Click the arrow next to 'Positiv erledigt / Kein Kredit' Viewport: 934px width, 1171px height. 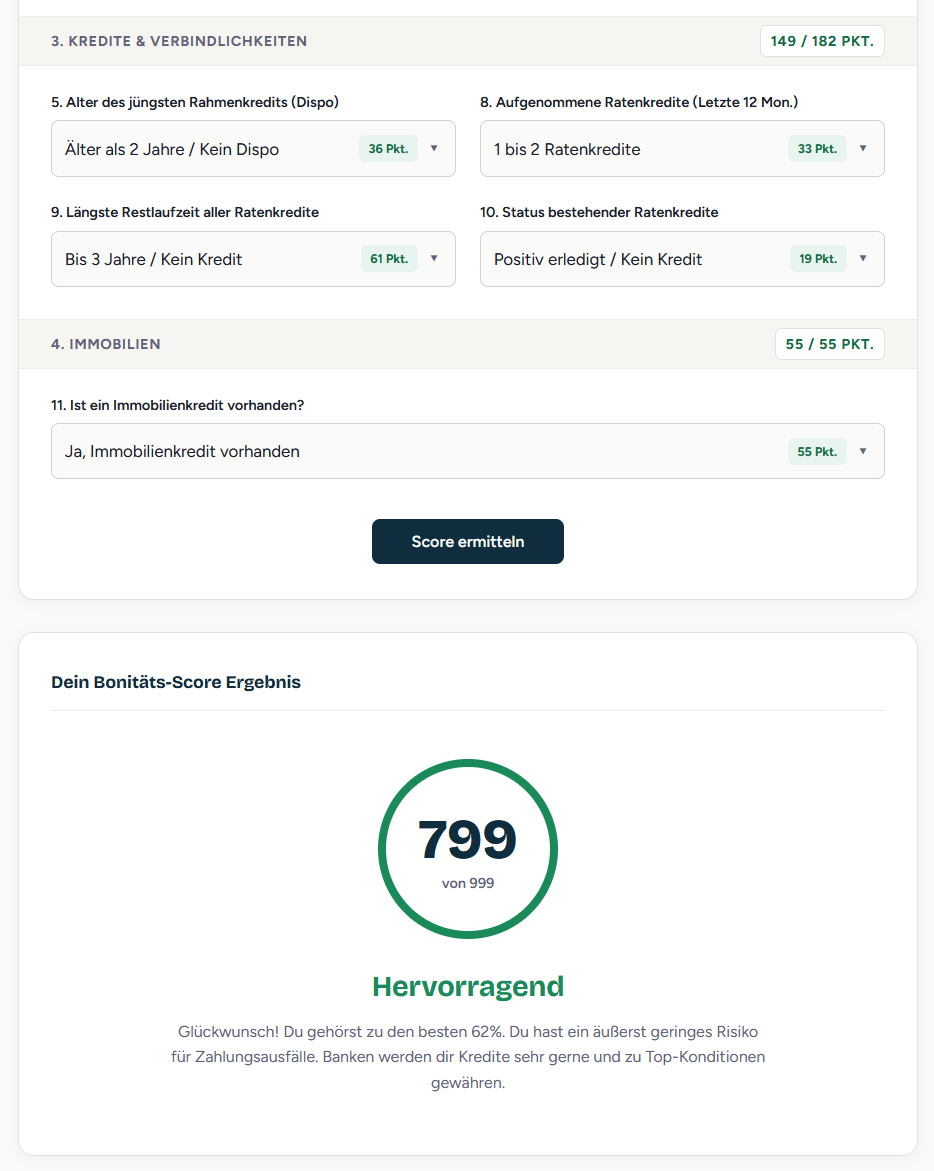(x=862, y=258)
